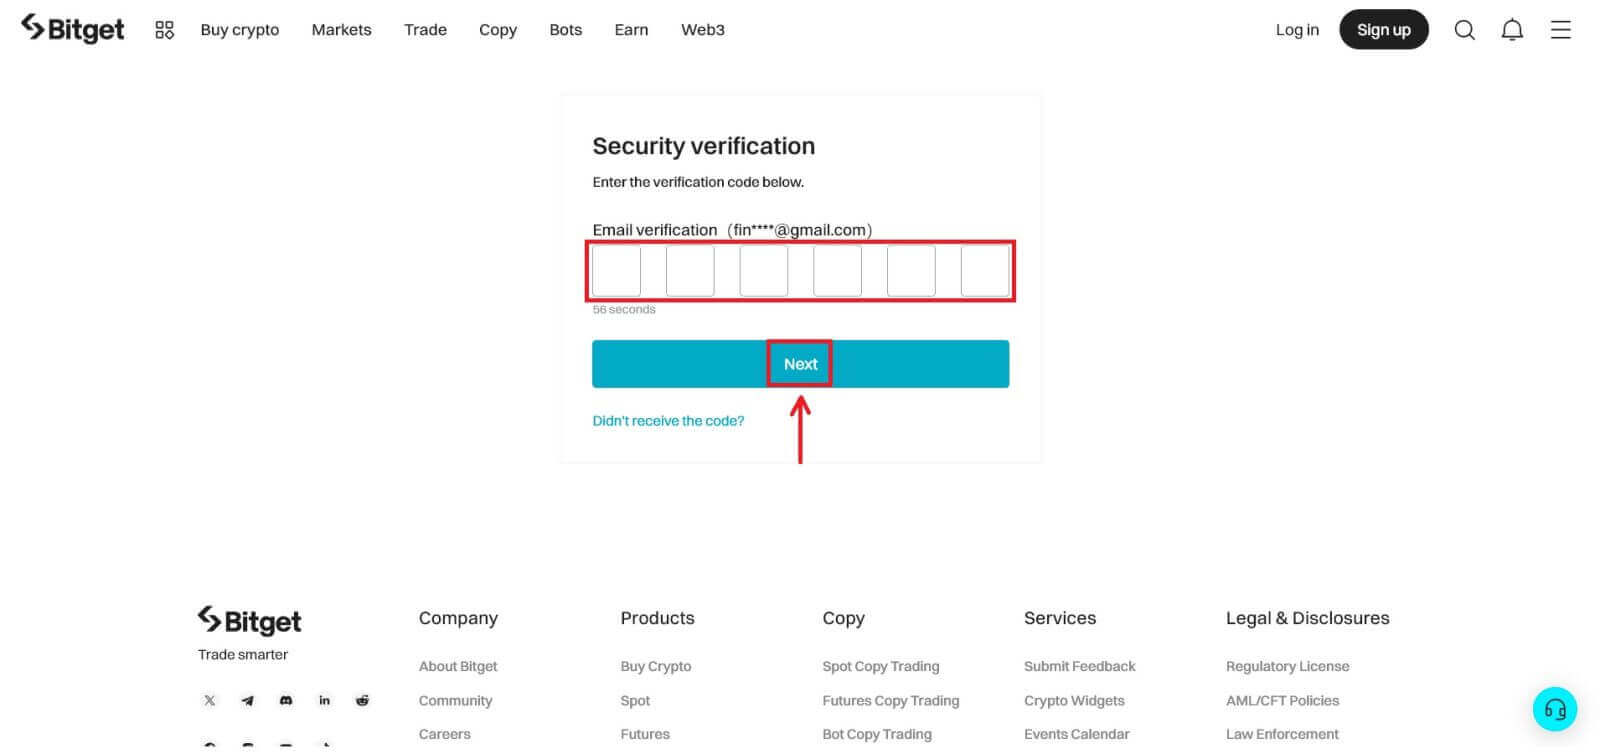Expand the Trade navigation menu
Viewport: 1600px width, 754px height.
coord(425,30)
